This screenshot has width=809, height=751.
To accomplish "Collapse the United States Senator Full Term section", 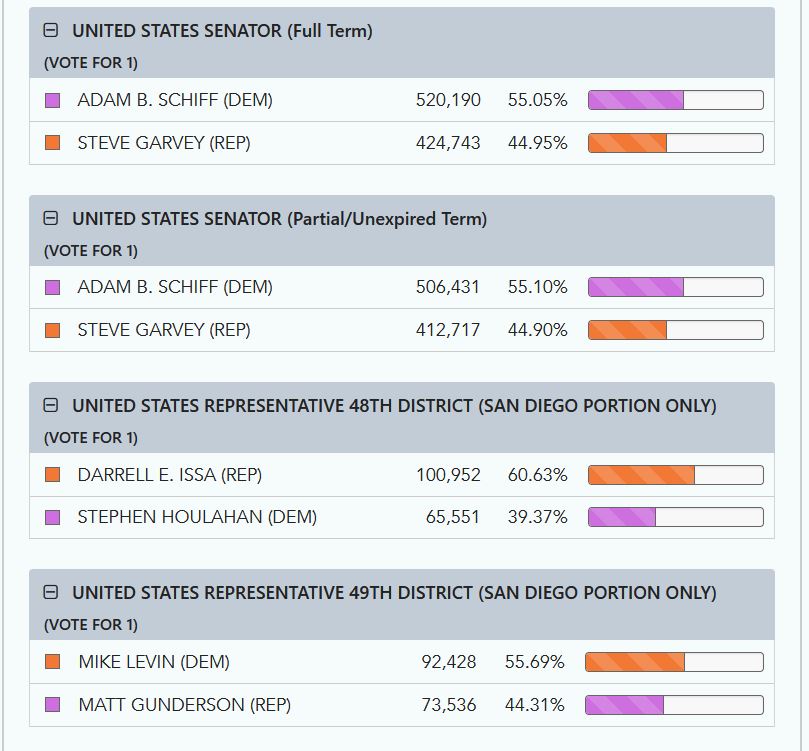I will 51,31.
